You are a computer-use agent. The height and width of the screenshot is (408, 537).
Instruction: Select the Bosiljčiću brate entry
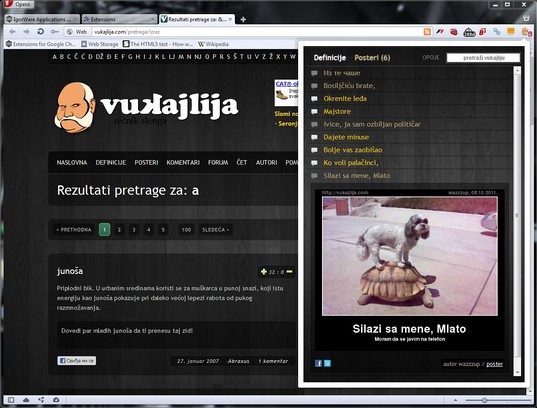(349, 86)
